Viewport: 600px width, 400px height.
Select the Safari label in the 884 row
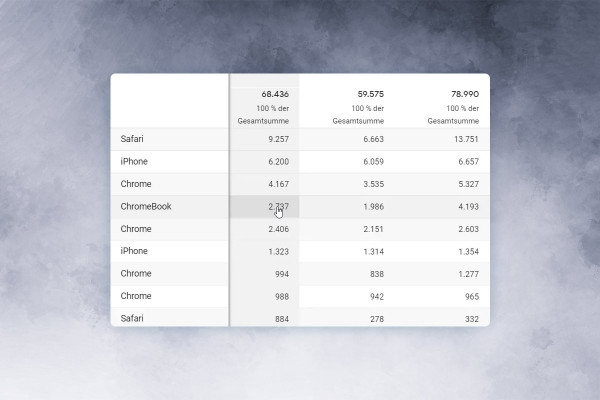click(132, 318)
